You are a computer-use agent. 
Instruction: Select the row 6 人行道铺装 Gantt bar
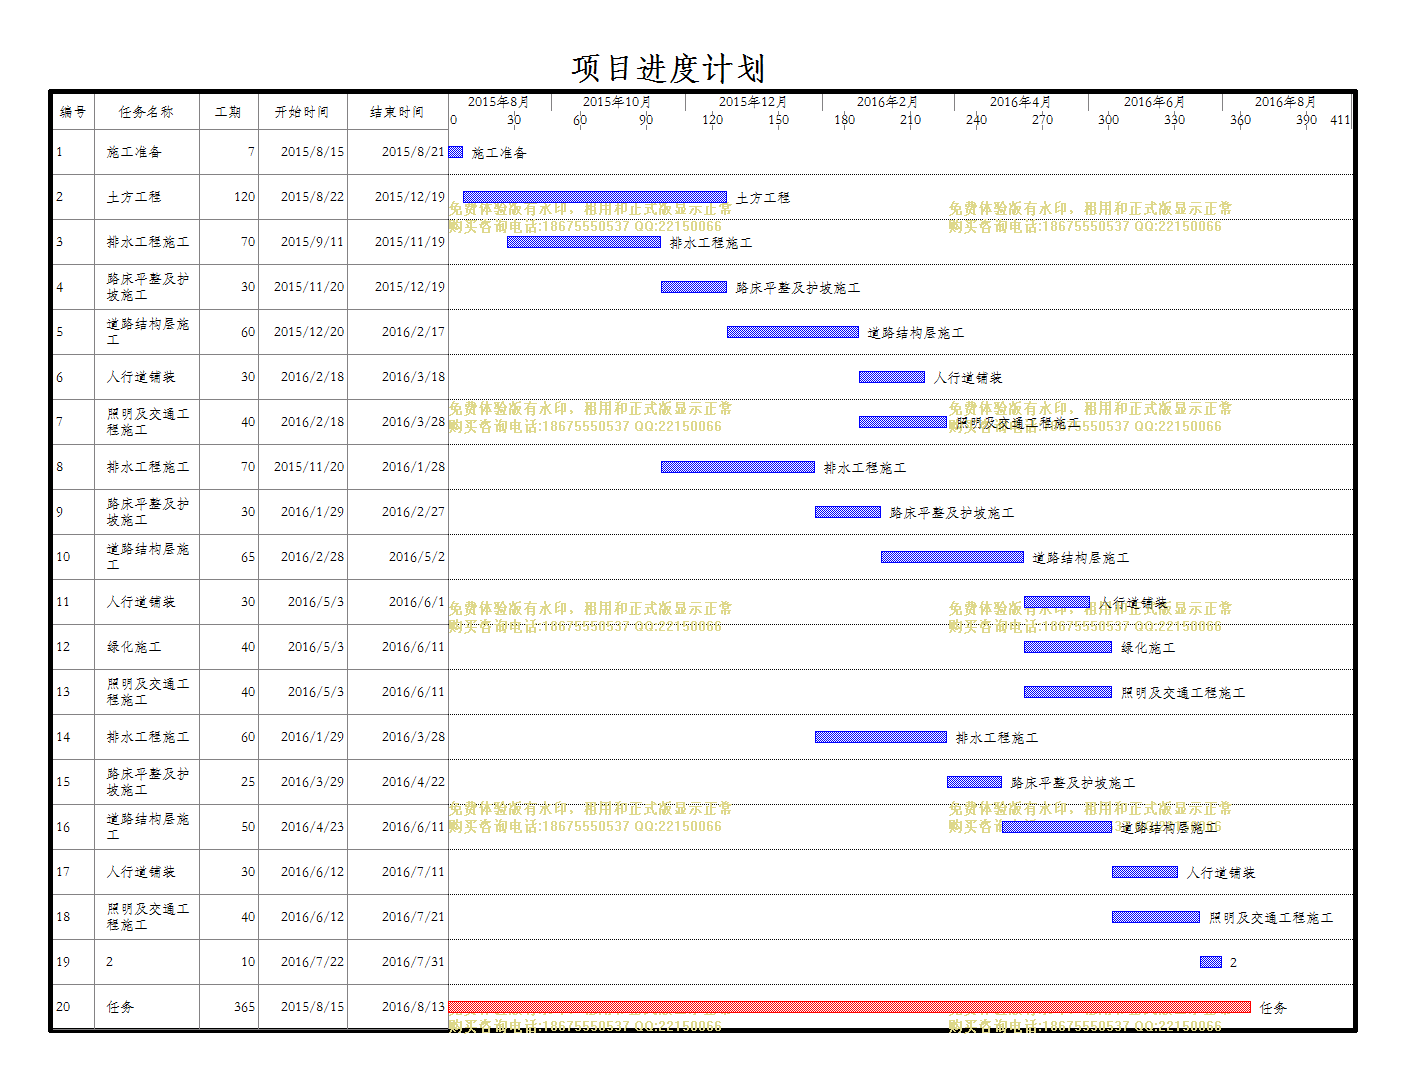tap(892, 377)
